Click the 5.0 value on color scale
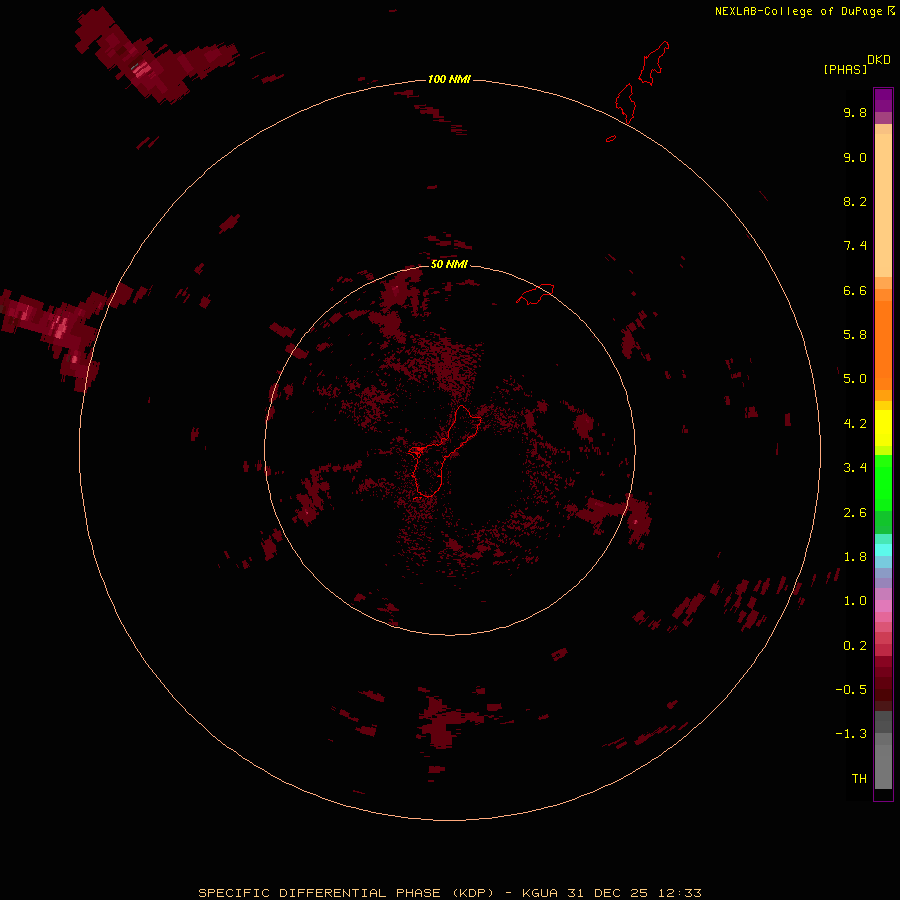This screenshot has height=900, width=900. pyautogui.click(x=855, y=379)
